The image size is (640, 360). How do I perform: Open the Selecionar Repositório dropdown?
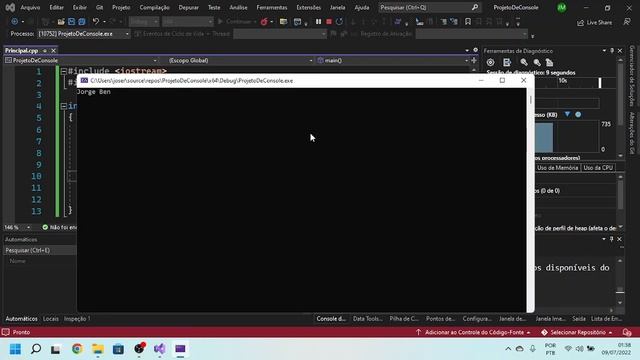[x=577, y=332]
